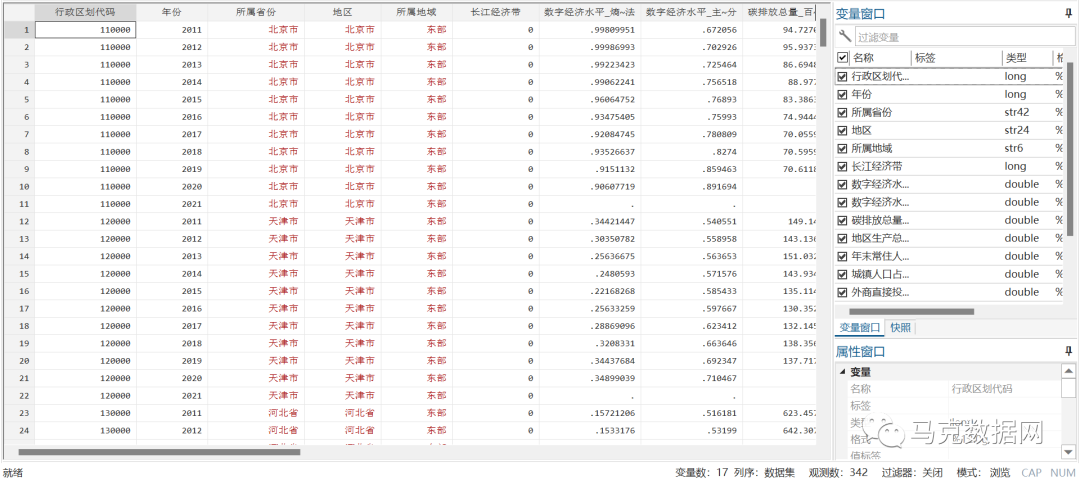Click the 所属省份 cell 天津市 in row 12
The image size is (1080, 480).
click(x=256, y=221)
